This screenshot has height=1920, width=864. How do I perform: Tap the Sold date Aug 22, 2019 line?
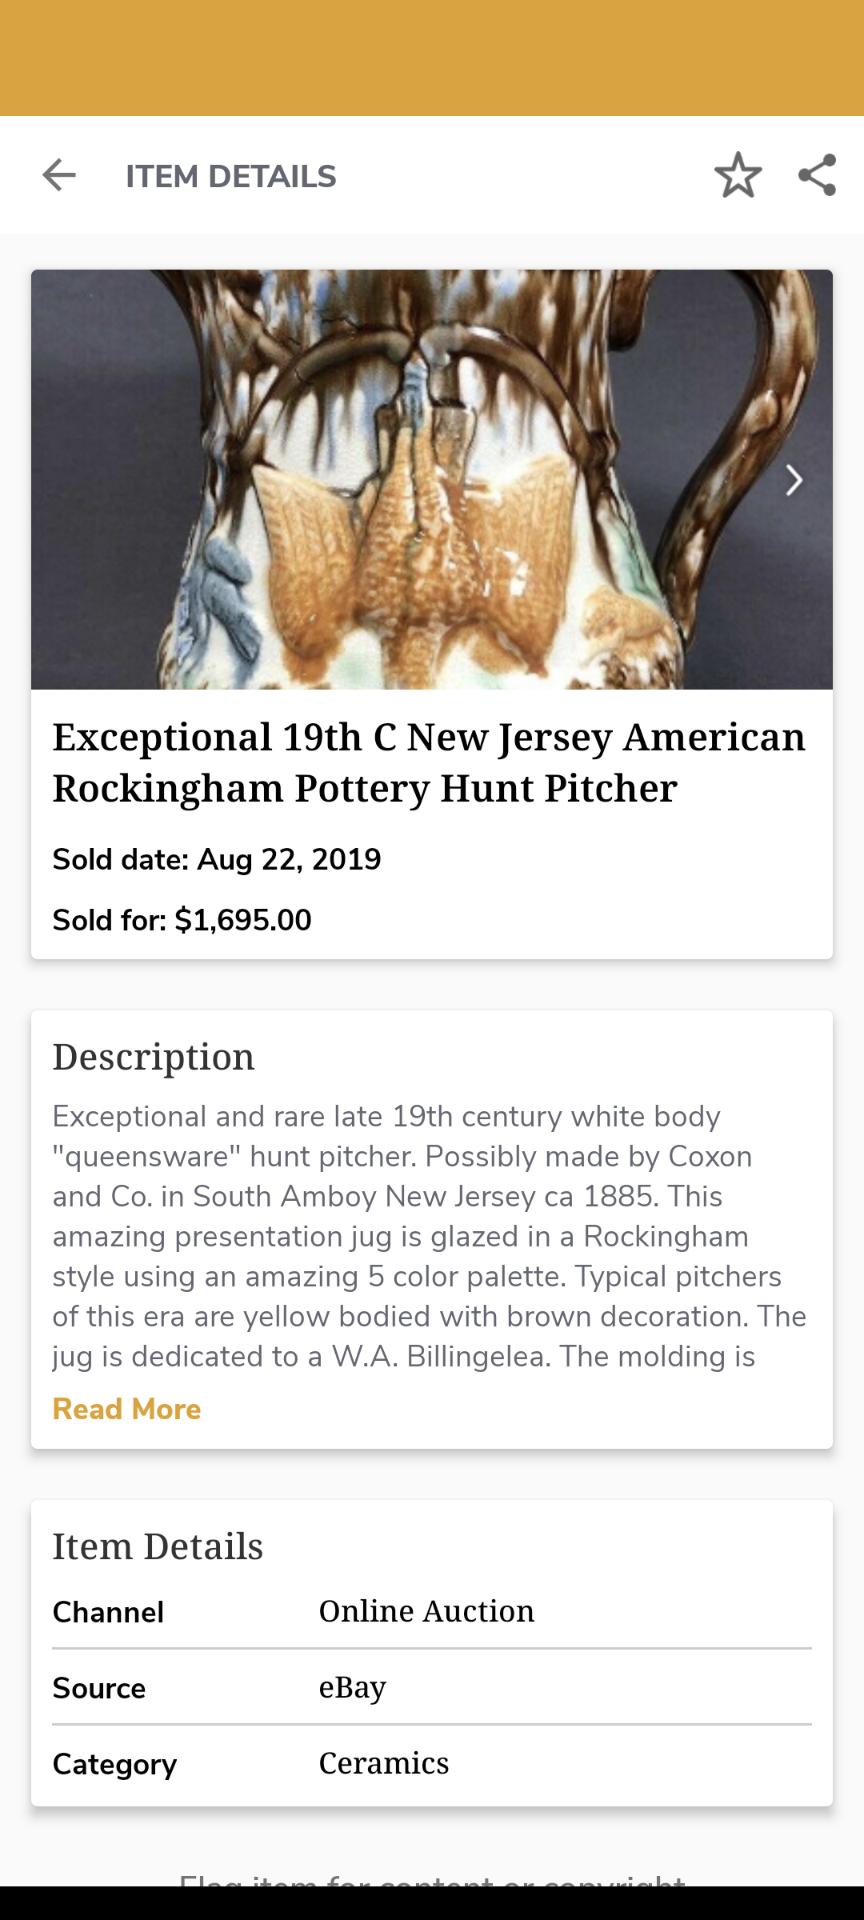pos(217,859)
